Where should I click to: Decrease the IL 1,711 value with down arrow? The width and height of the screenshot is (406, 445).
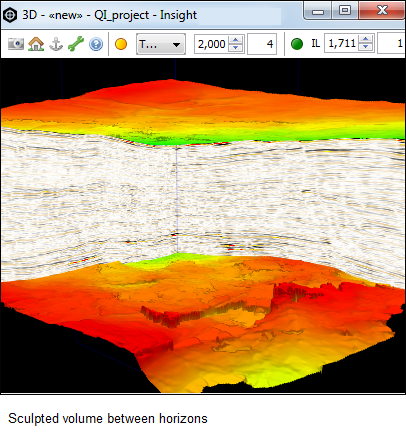click(366, 47)
